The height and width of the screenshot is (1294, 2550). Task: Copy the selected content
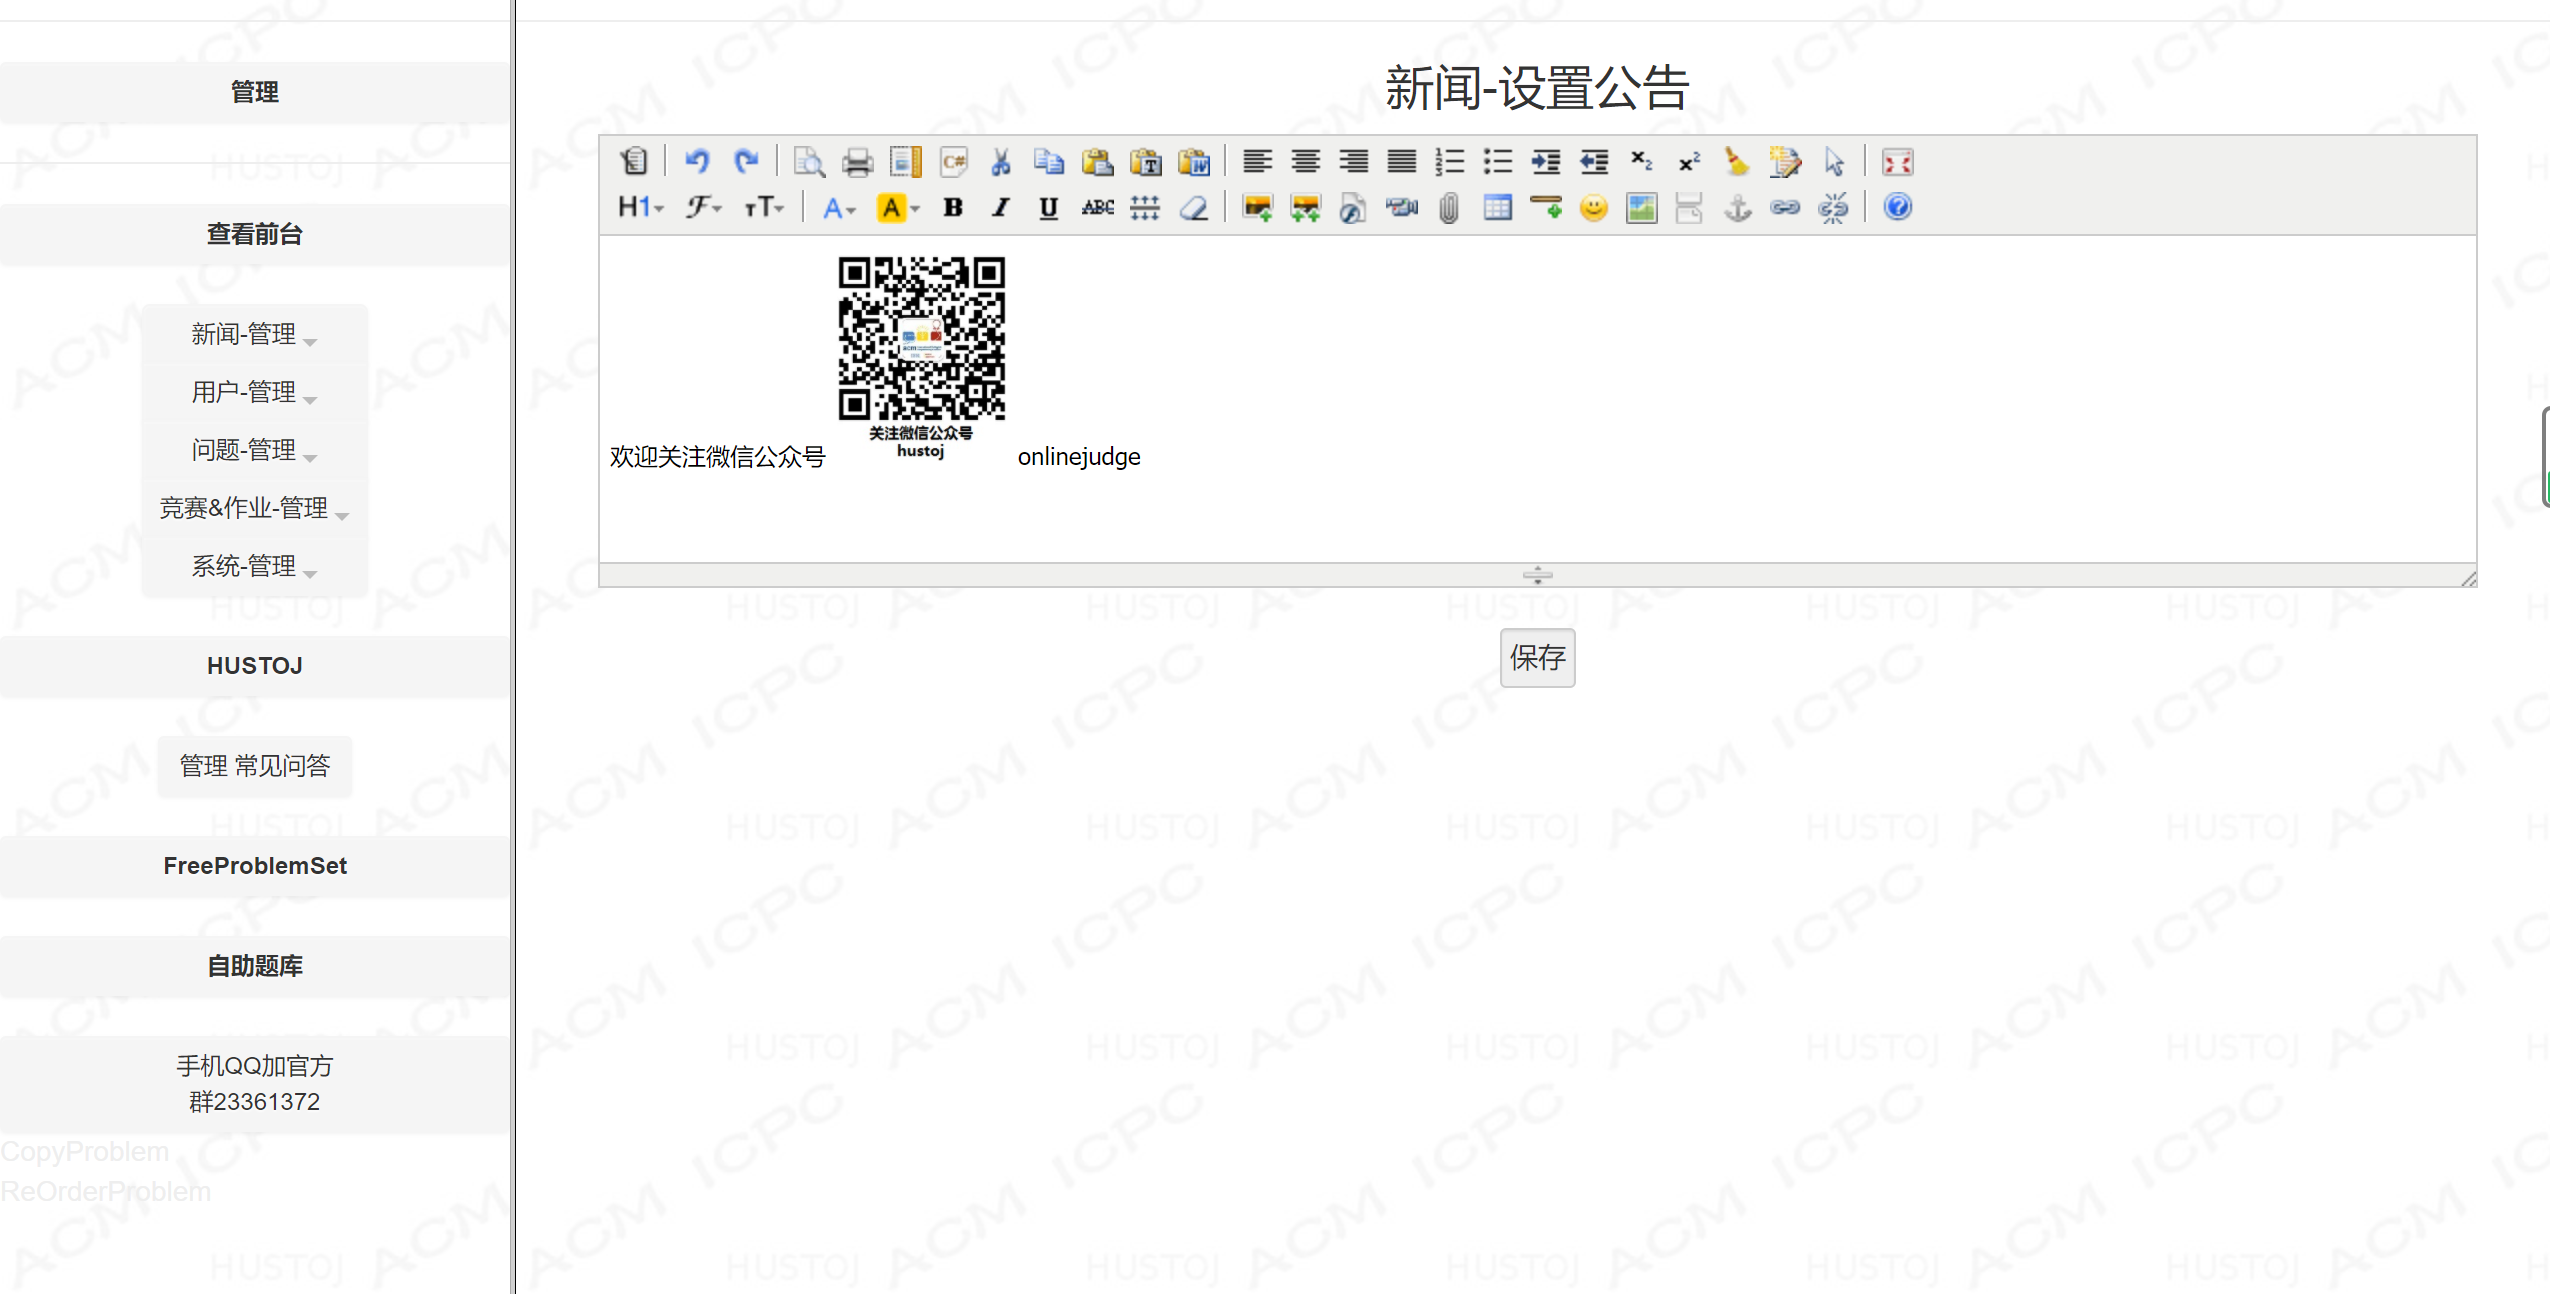point(1049,161)
